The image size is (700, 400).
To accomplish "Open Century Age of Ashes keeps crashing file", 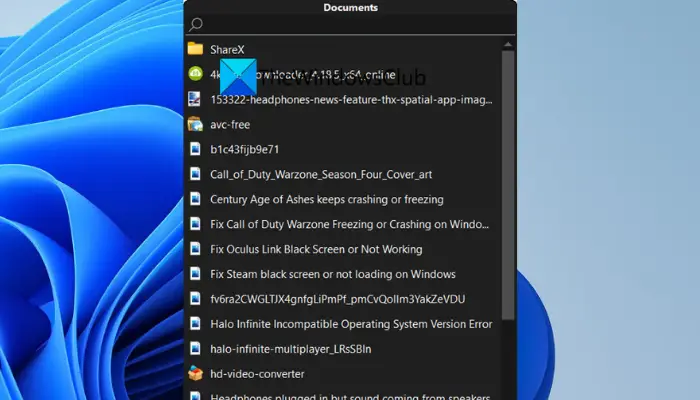I will (x=327, y=200).
